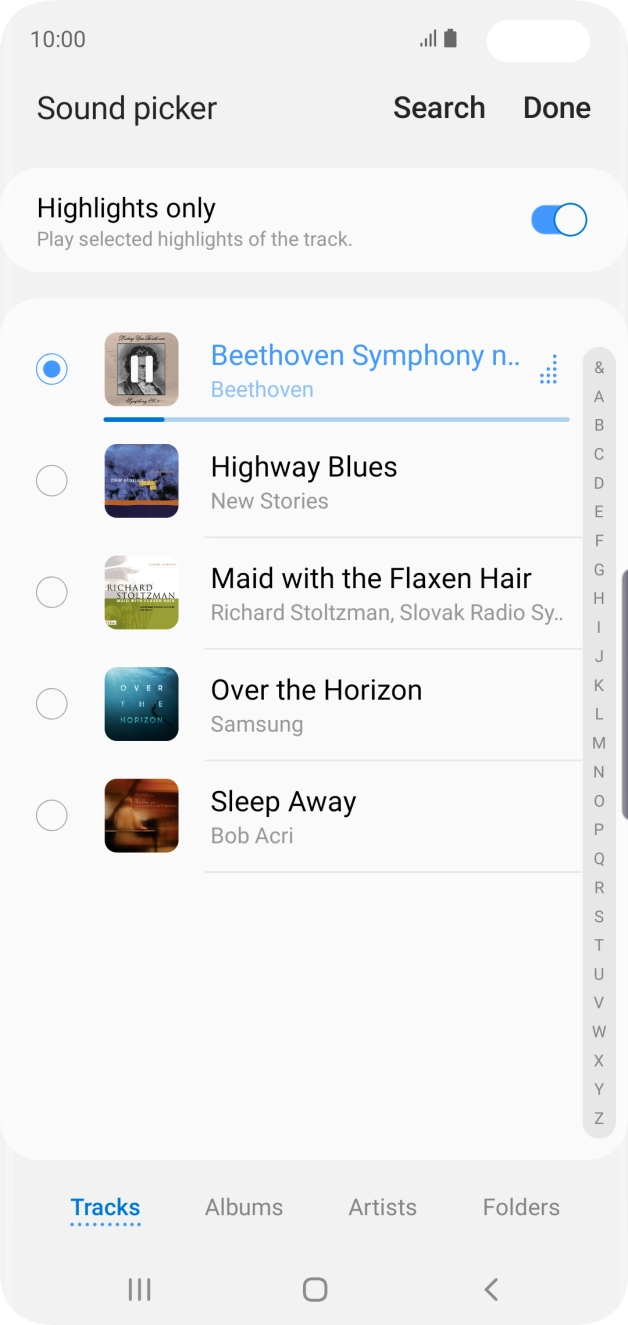
Task: Pause the Beethoven Symphony preview
Action: (141, 369)
